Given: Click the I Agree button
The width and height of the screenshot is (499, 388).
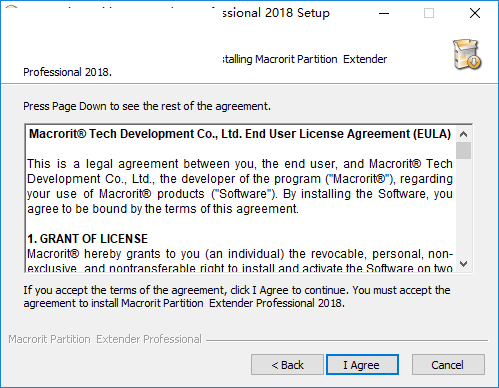Looking at the screenshot, I should [x=362, y=365].
